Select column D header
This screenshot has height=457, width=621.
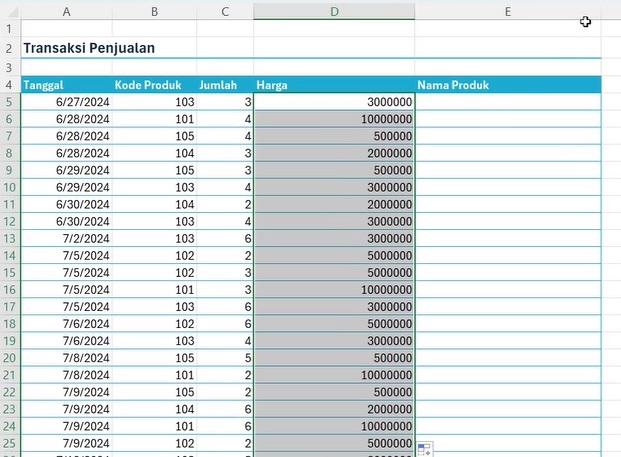[334, 11]
